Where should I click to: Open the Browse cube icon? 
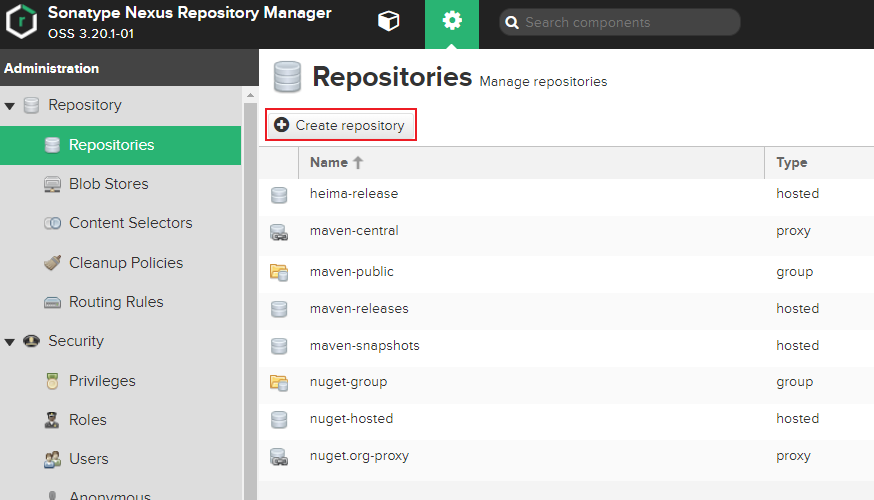click(389, 21)
